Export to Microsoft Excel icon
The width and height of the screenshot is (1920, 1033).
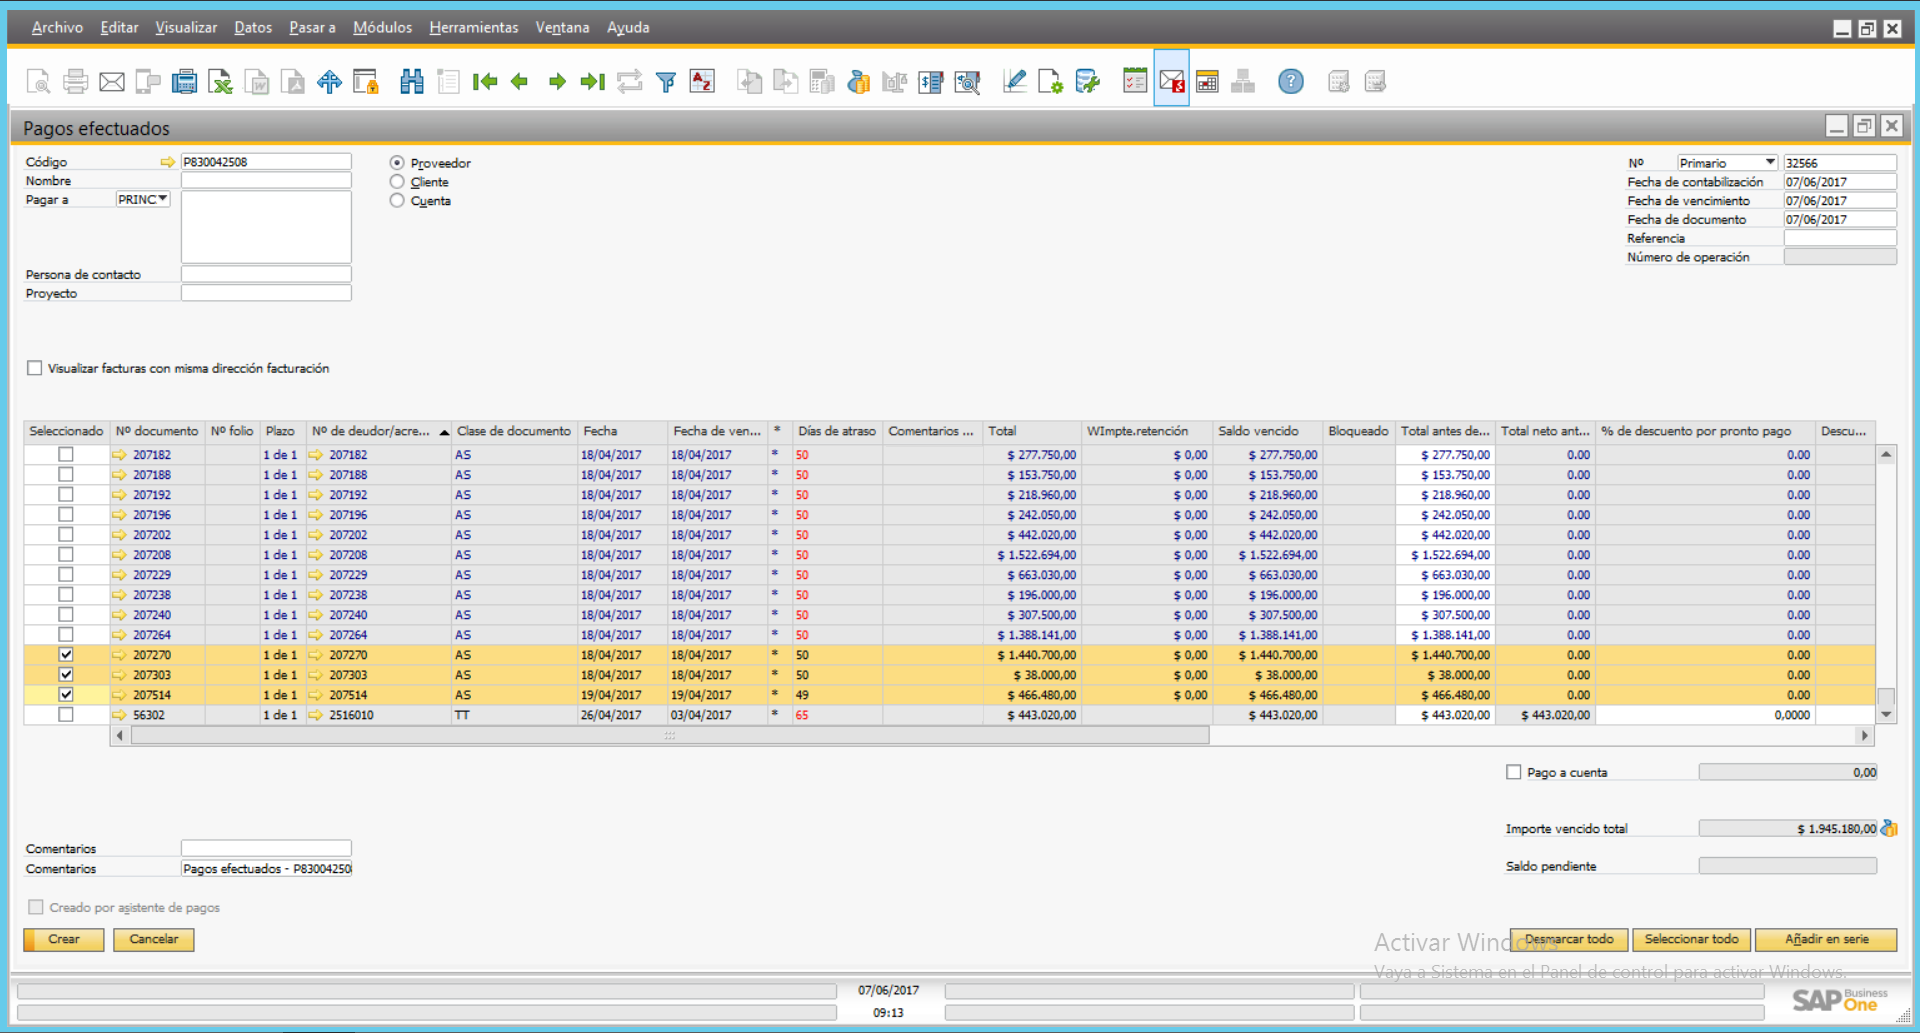click(220, 82)
